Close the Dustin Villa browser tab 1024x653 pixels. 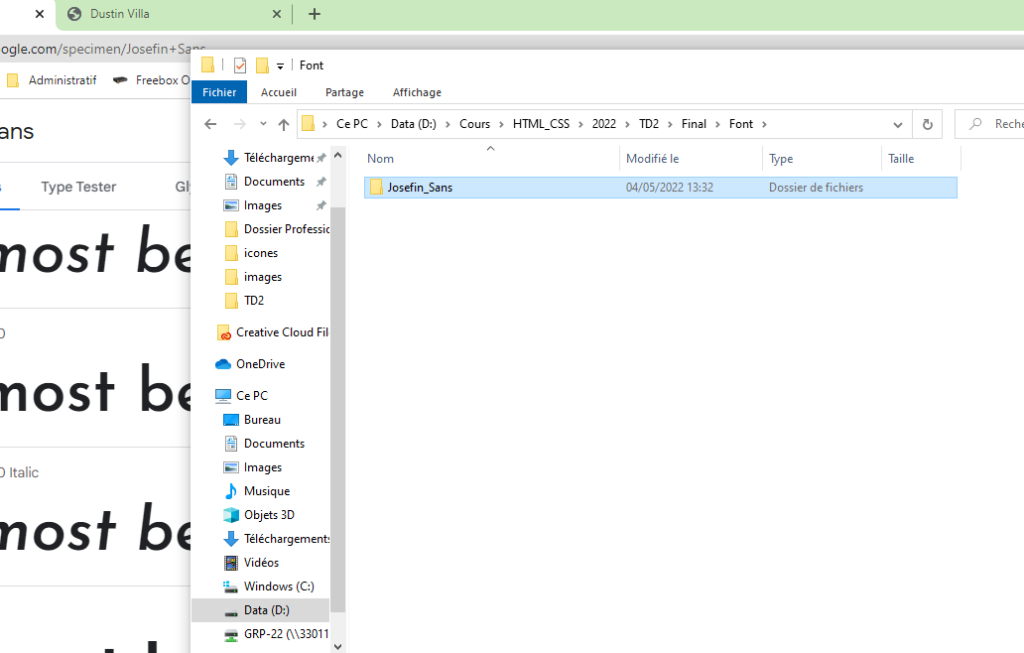click(277, 14)
